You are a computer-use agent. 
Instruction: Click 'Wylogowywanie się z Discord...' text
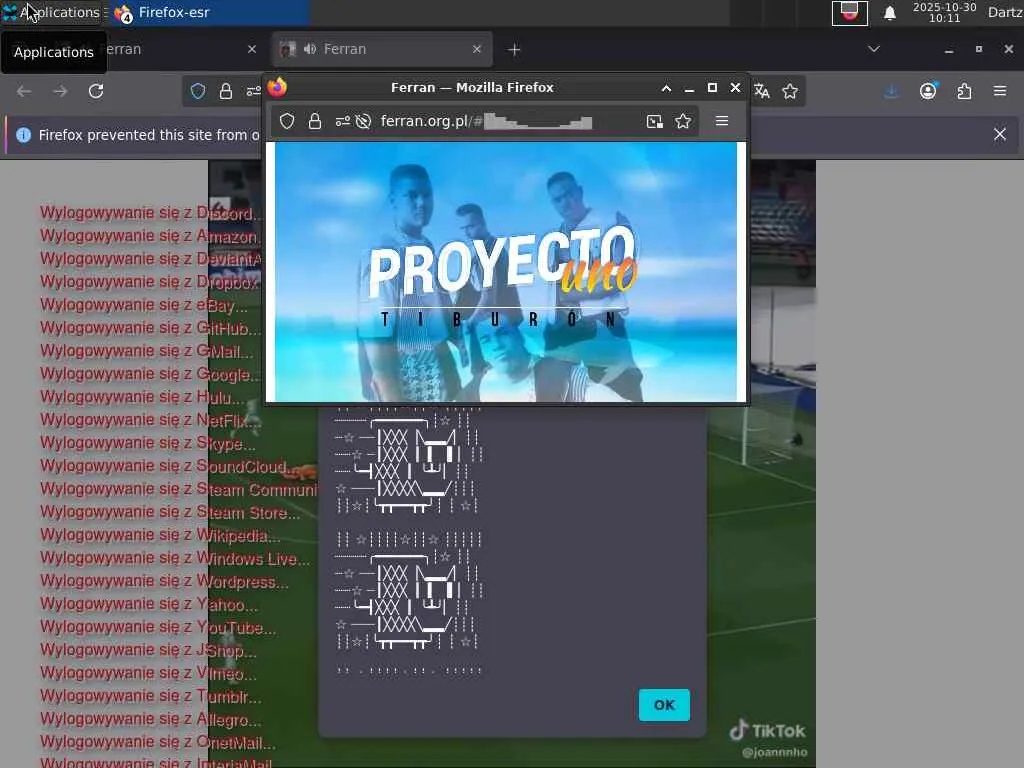[x=151, y=213]
